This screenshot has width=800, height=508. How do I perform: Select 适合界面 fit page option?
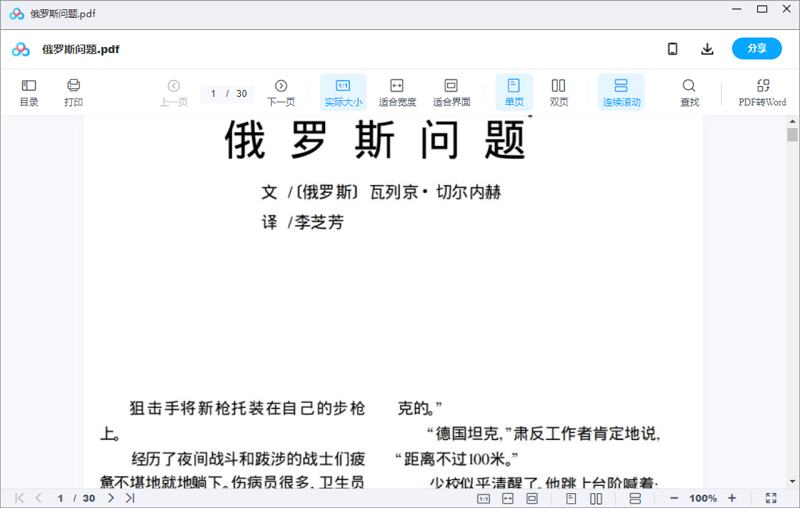tap(451, 92)
